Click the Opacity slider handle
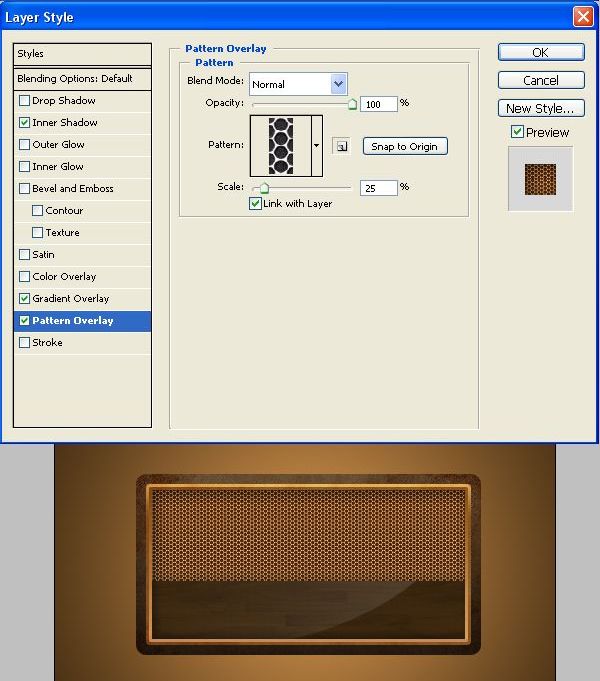The width and height of the screenshot is (600, 681). (x=352, y=104)
